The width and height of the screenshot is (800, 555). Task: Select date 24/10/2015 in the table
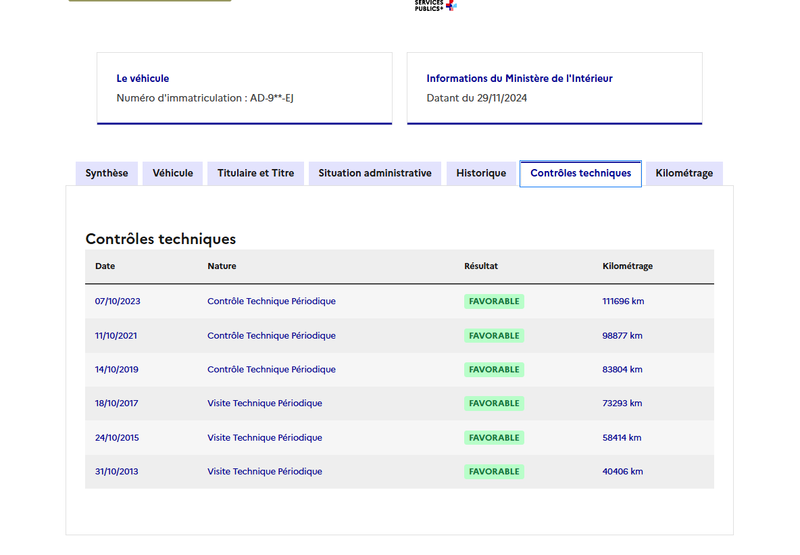117,438
